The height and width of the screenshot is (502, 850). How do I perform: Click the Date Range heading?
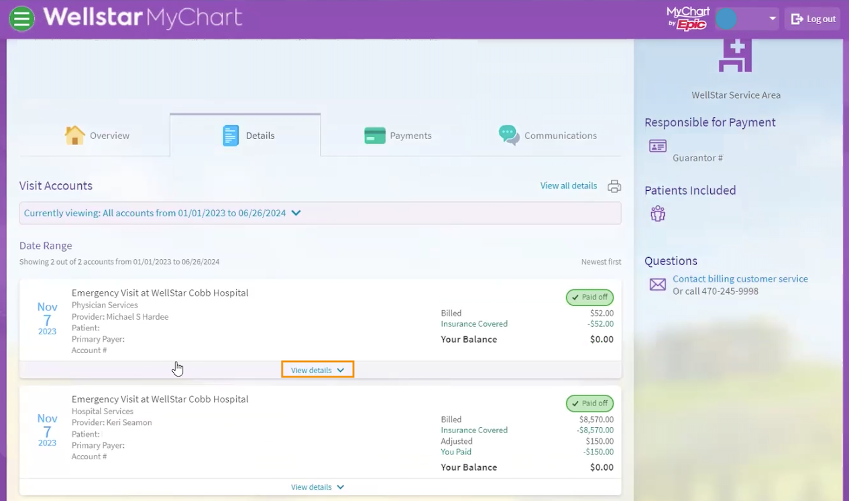click(46, 246)
